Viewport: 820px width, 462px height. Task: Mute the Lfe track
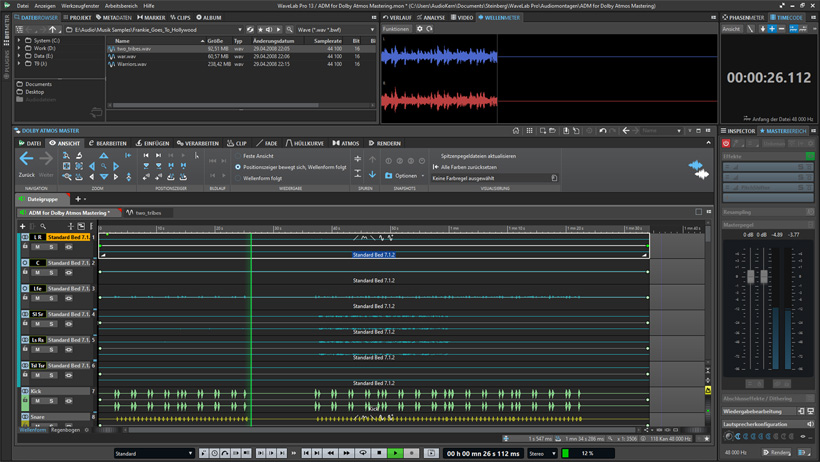pos(37,298)
